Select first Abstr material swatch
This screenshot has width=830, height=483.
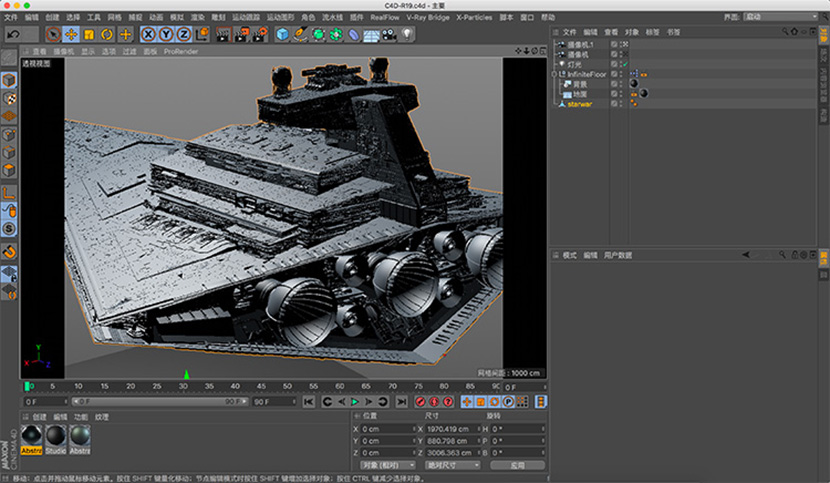[31, 440]
